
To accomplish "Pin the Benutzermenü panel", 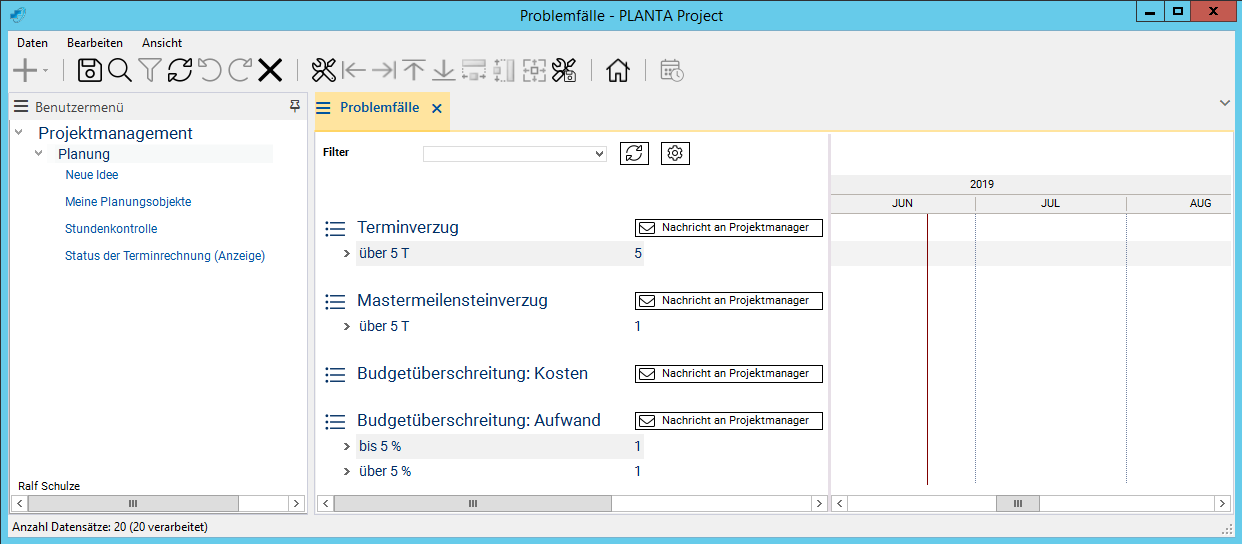I will point(294,106).
